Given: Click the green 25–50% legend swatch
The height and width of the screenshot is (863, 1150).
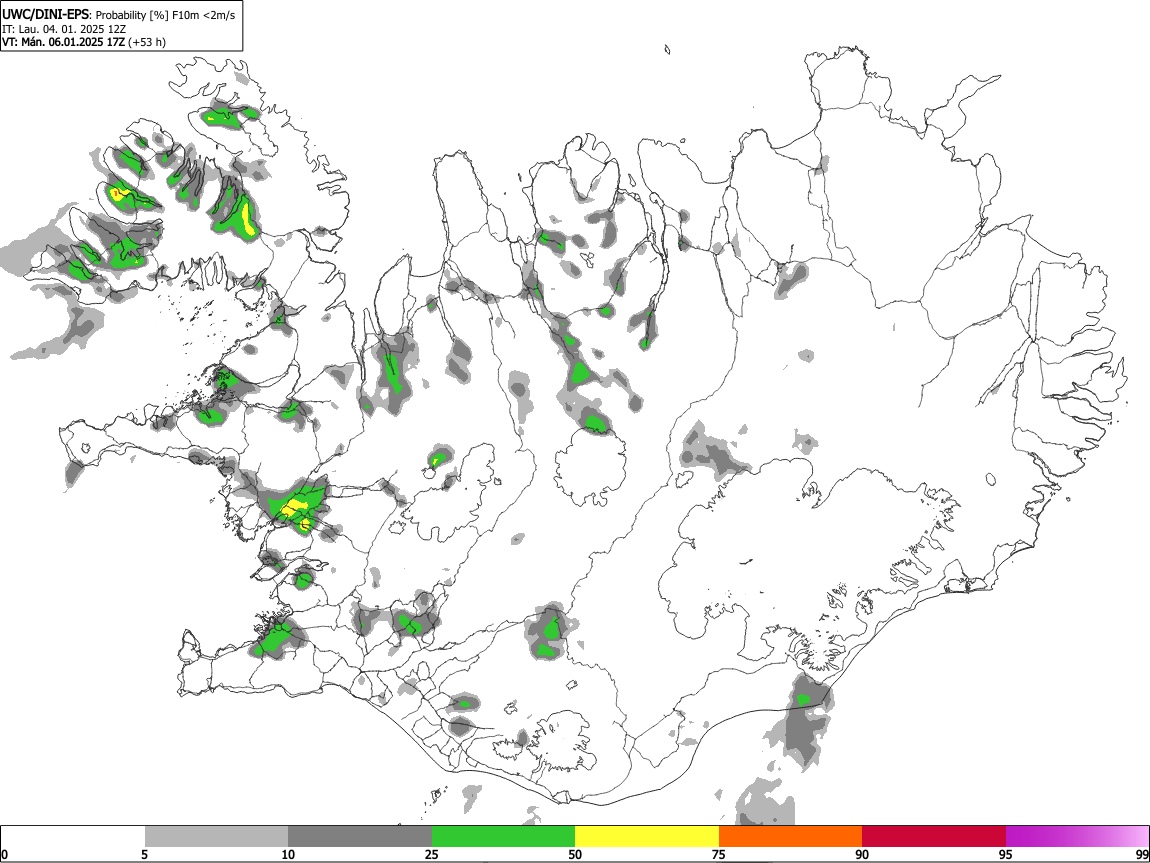Looking at the screenshot, I should point(503,836).
